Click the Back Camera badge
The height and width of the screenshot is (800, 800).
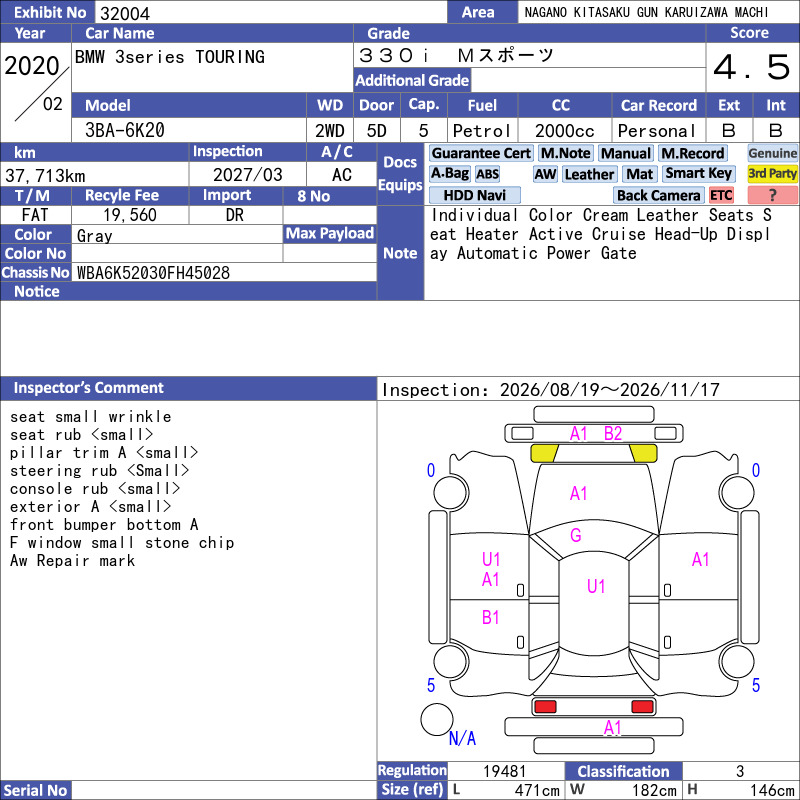[658, 195]
